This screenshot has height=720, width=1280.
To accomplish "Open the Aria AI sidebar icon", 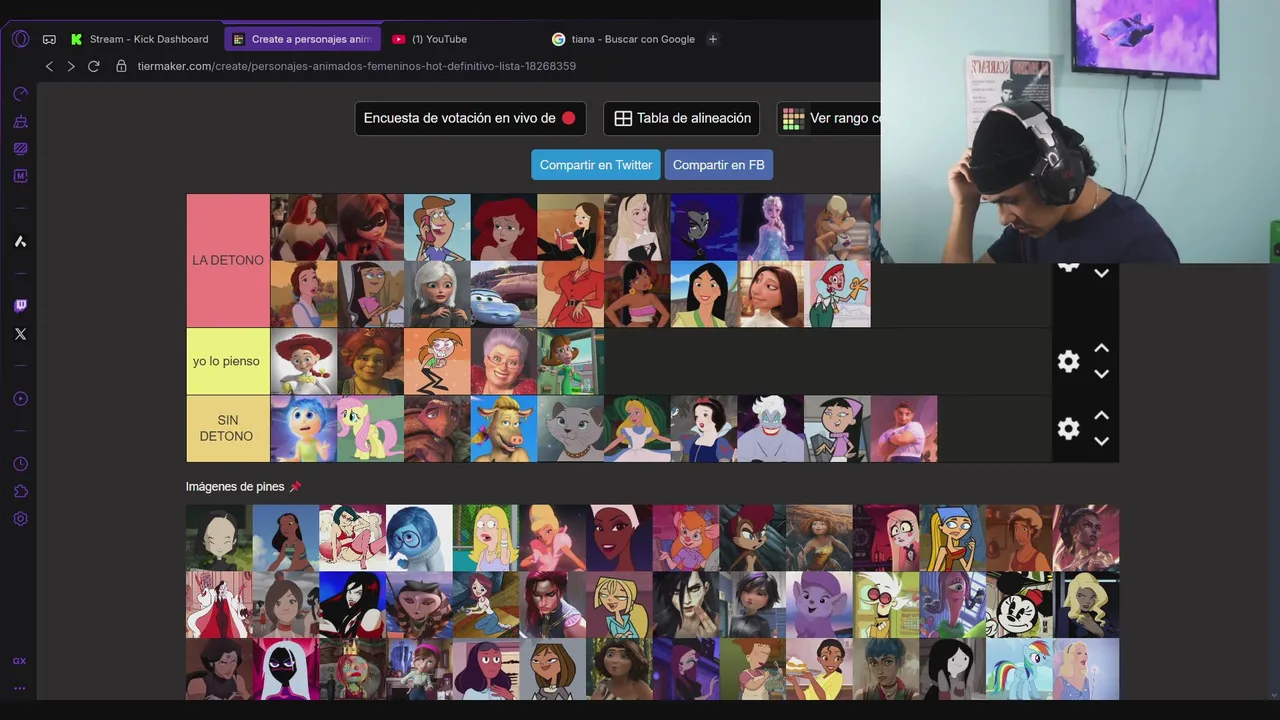I will coord(20,241).
